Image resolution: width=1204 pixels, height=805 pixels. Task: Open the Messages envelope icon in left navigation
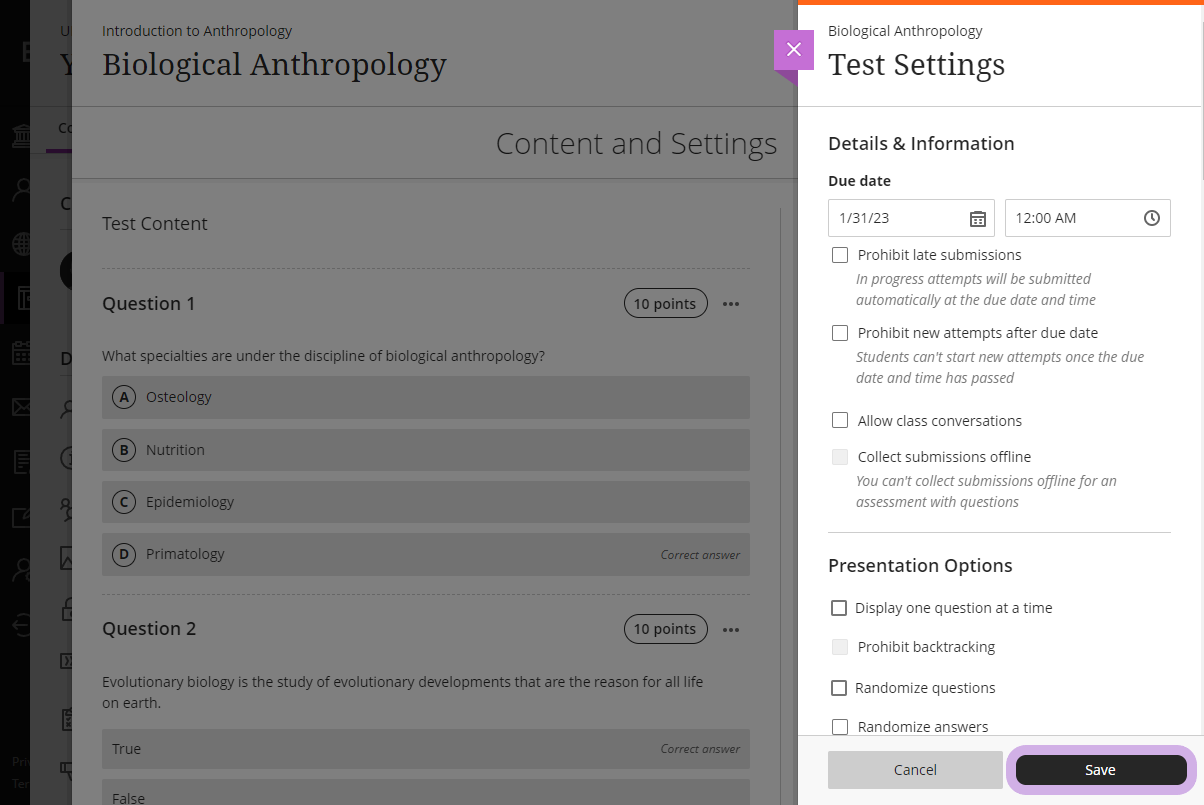[x=21, y=407]
